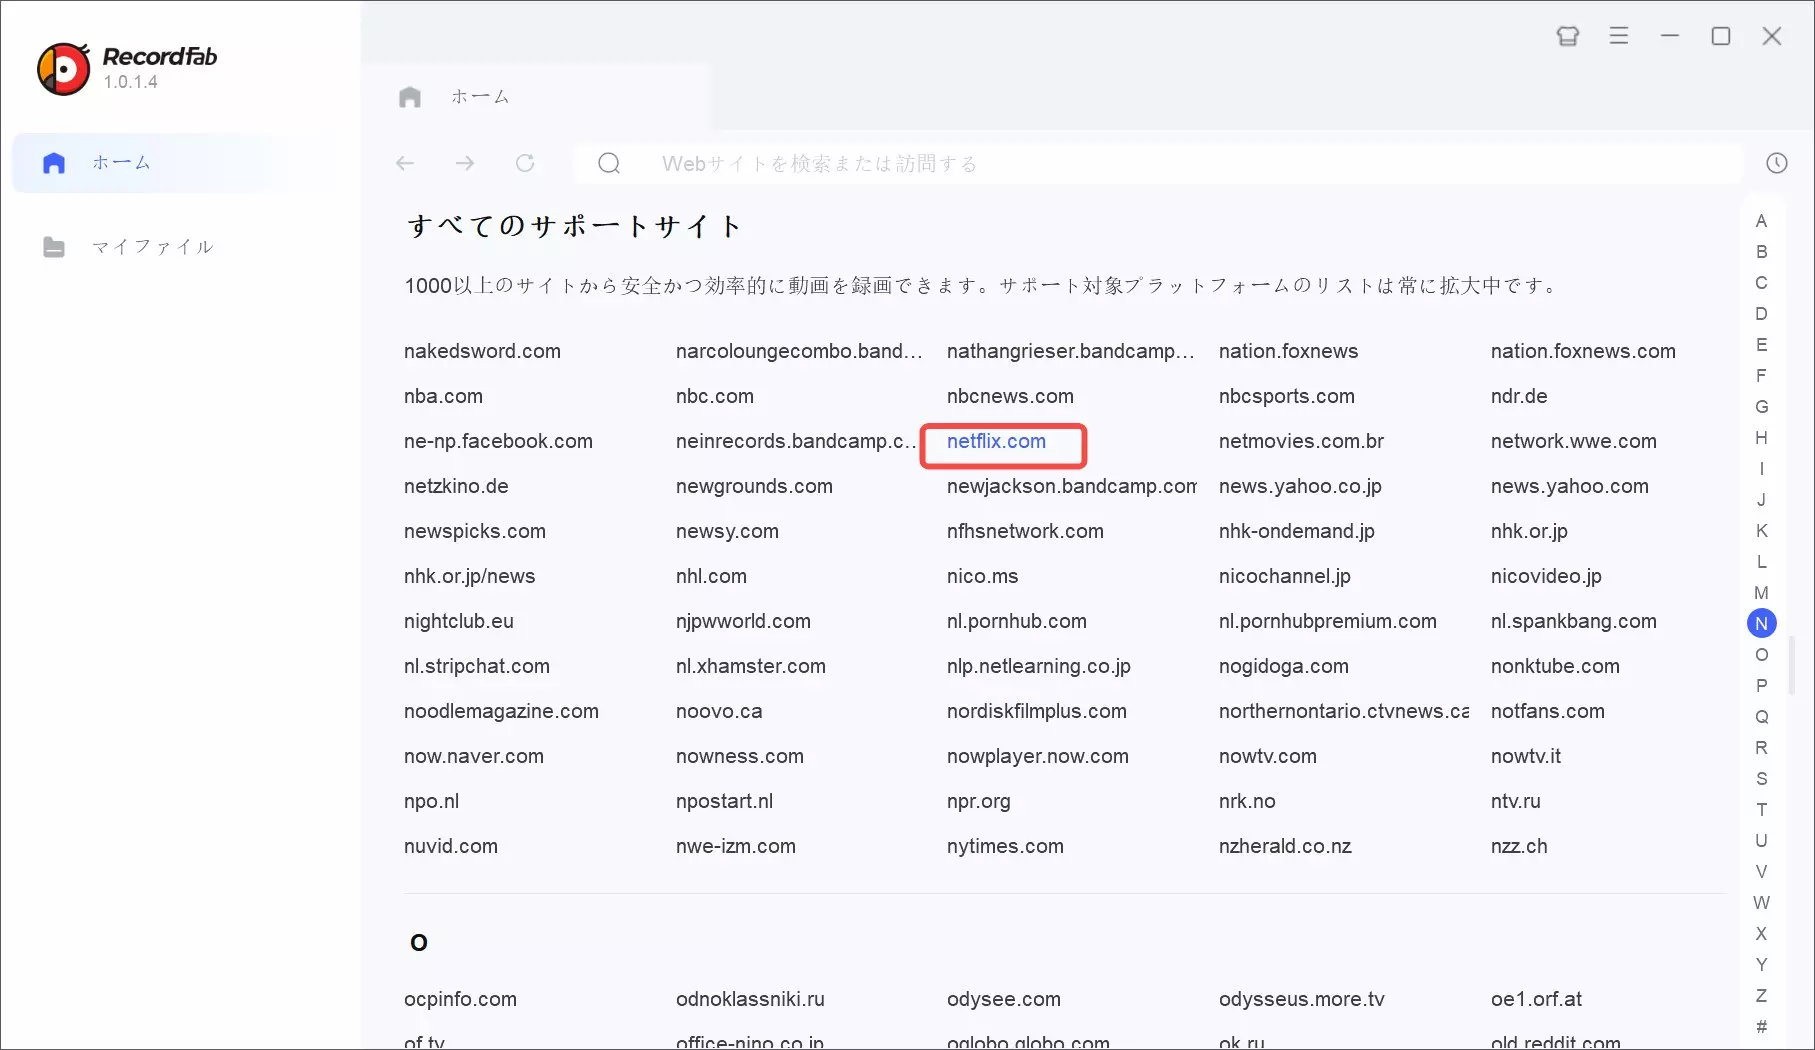This screenshot has height=1050, width=1815.
Task: Jump to letter W in index
Action: [x=1762, y=903]
